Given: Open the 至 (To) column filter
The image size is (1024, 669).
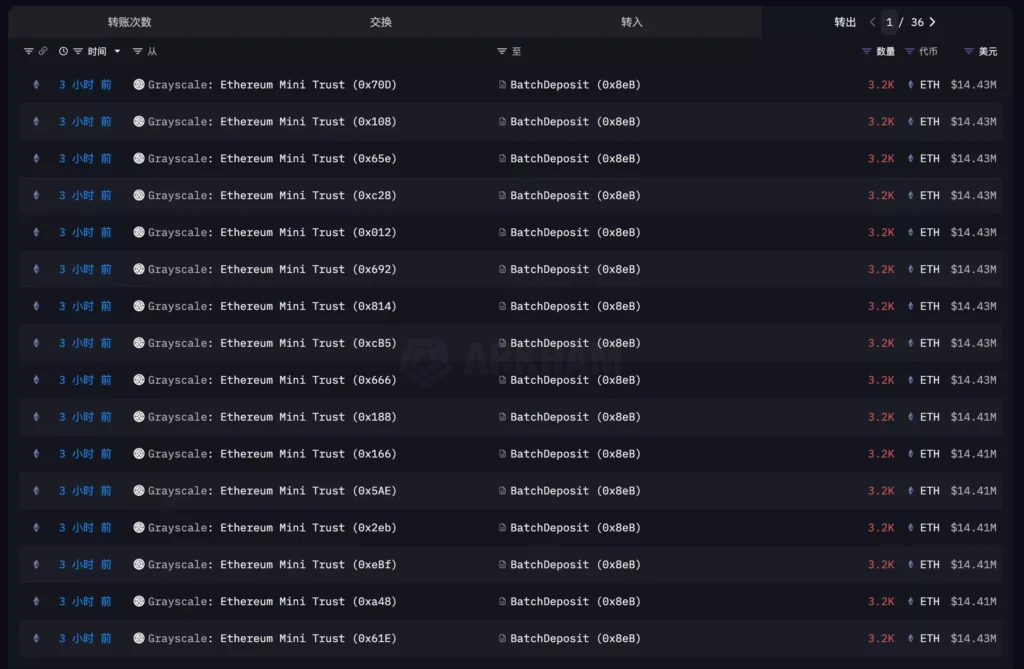Looking at the screenshot, I should (502, 51).
